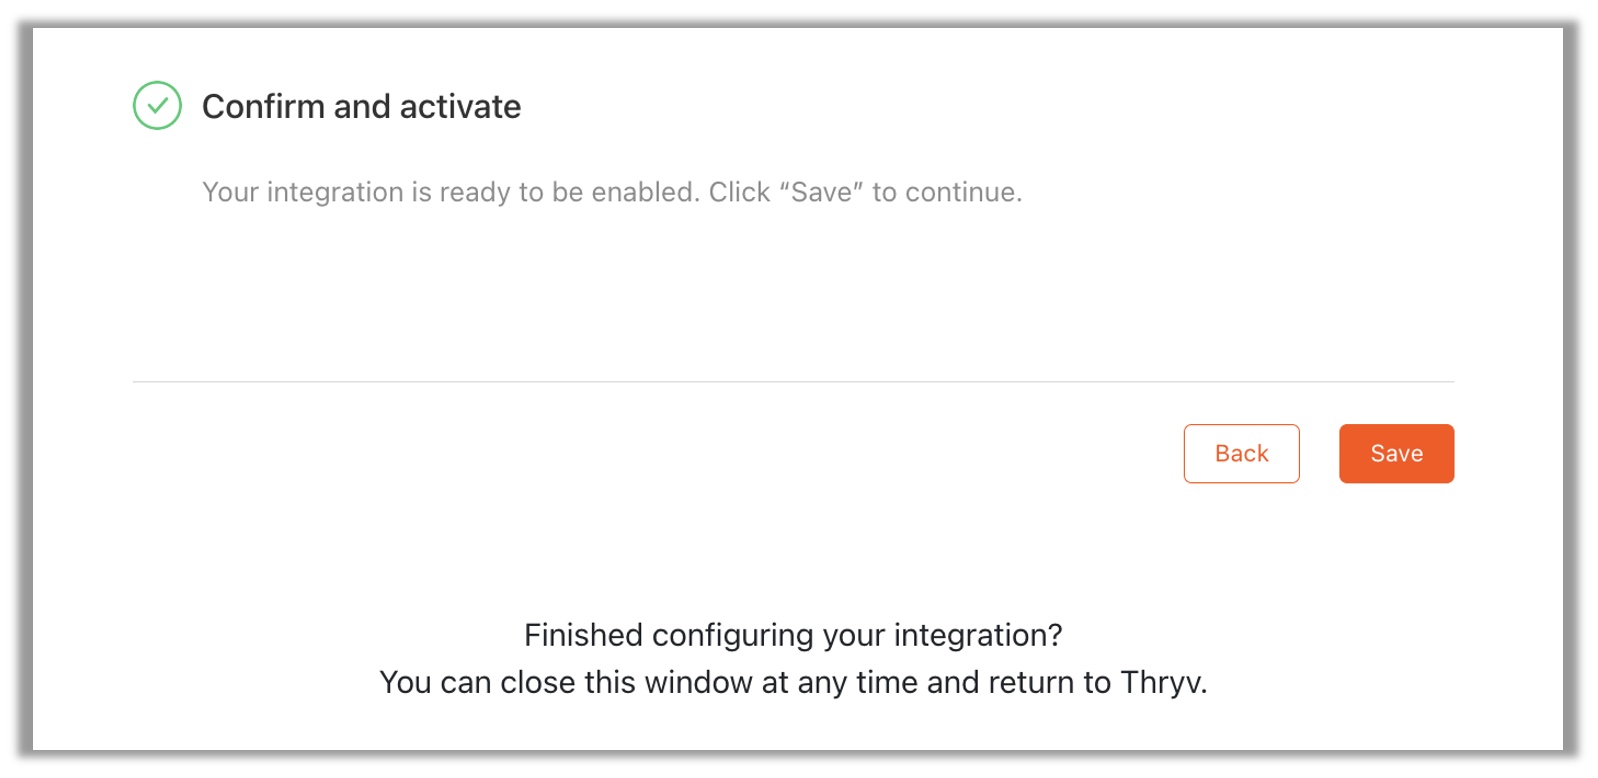Click the green checkmark circle icon

coord(157,105)
